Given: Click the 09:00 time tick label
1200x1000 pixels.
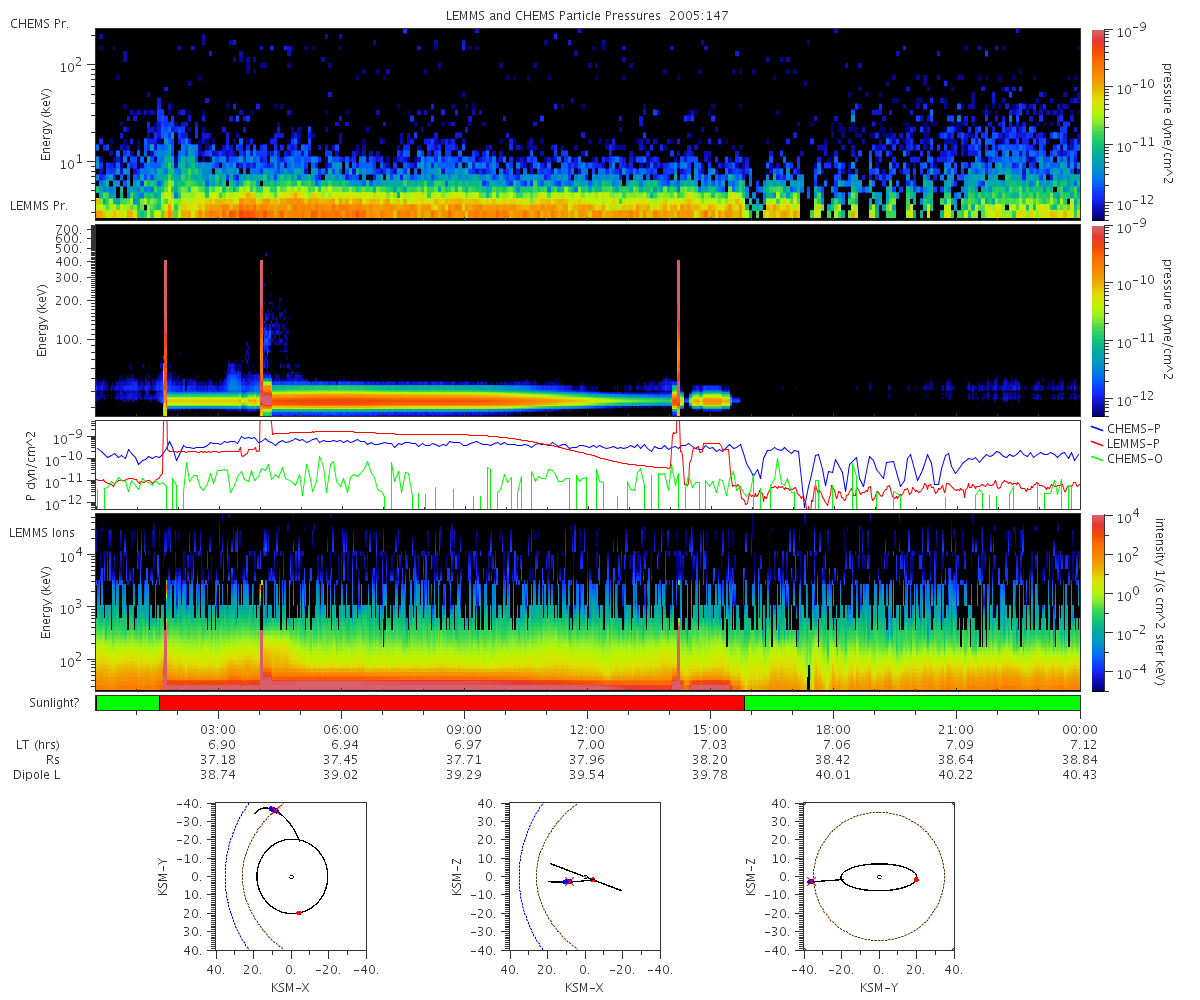Looking at the screenshot, I should click(465, 729).
